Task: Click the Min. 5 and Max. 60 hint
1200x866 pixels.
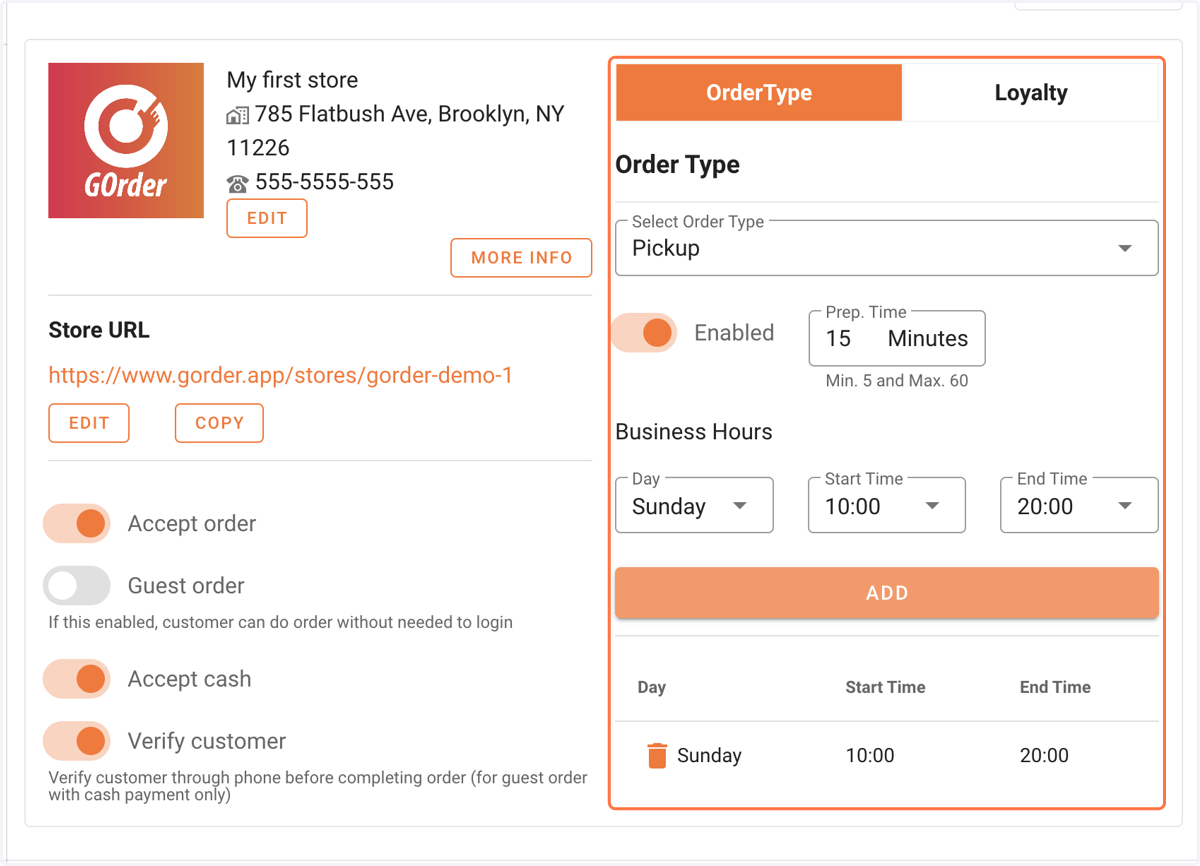Action: click(x=897, y=381)
